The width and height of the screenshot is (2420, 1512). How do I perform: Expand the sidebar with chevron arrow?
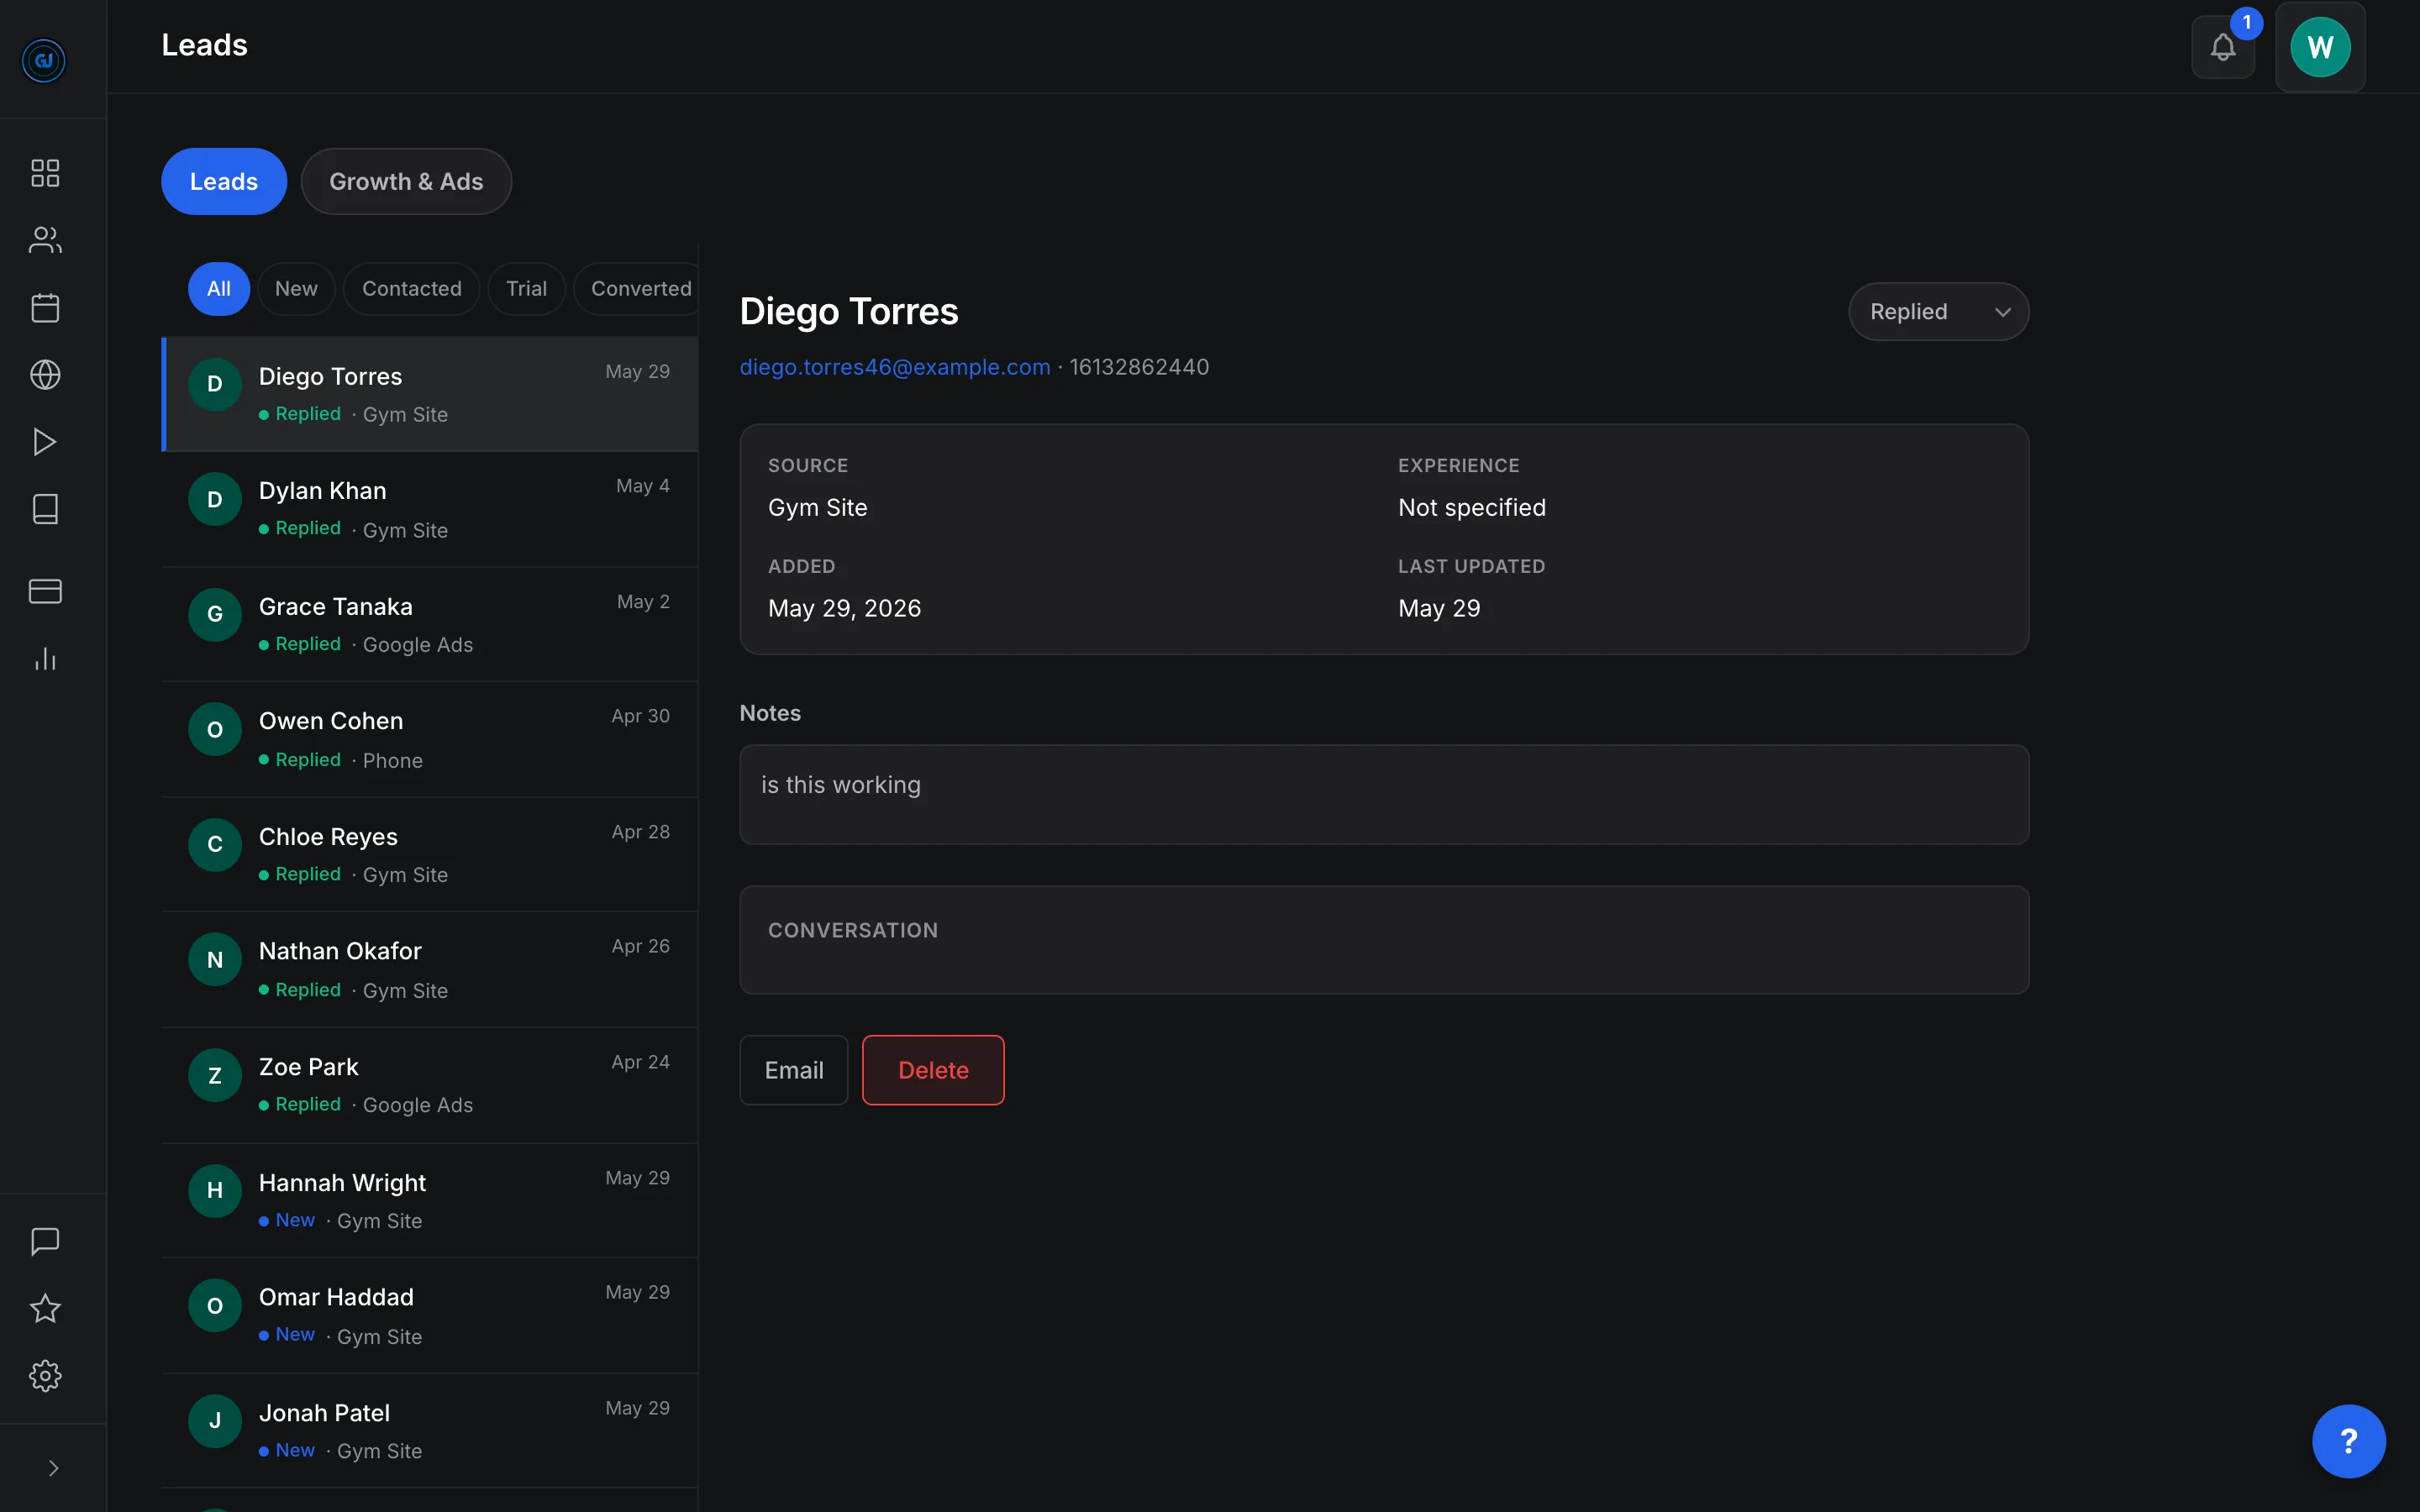(53, 1468)
